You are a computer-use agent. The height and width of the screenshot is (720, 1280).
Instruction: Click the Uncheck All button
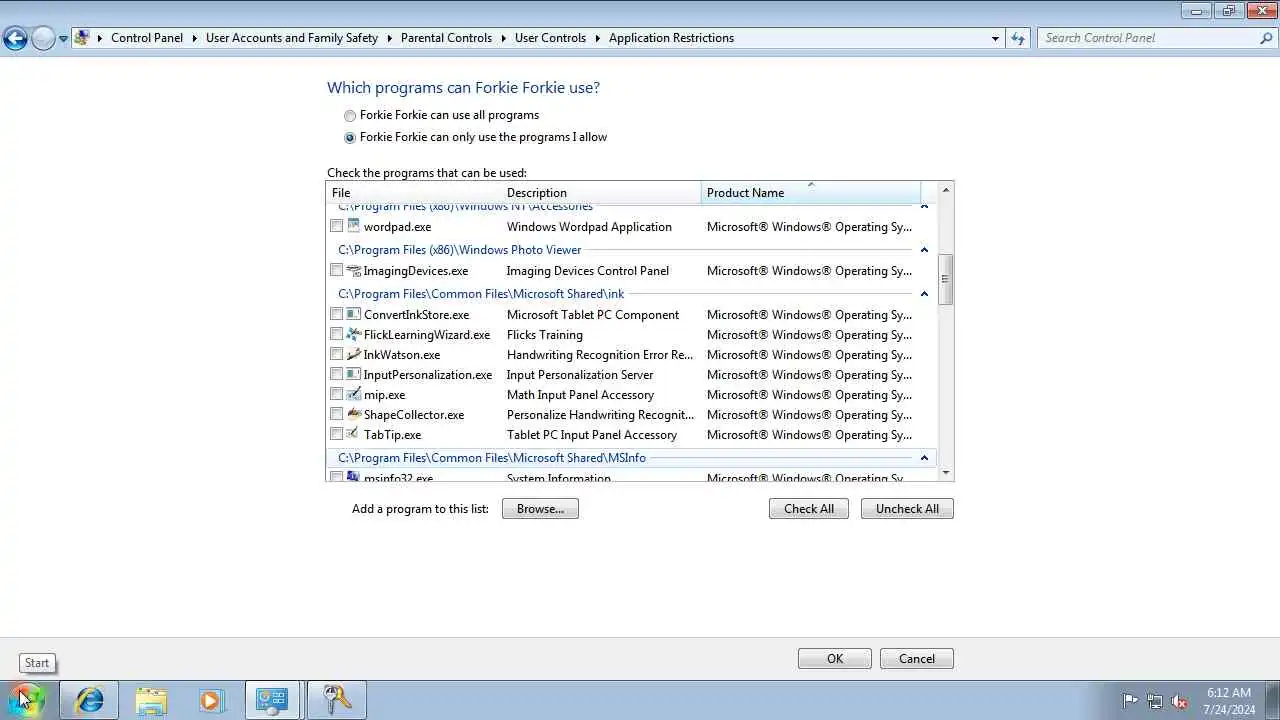(907, 509)
